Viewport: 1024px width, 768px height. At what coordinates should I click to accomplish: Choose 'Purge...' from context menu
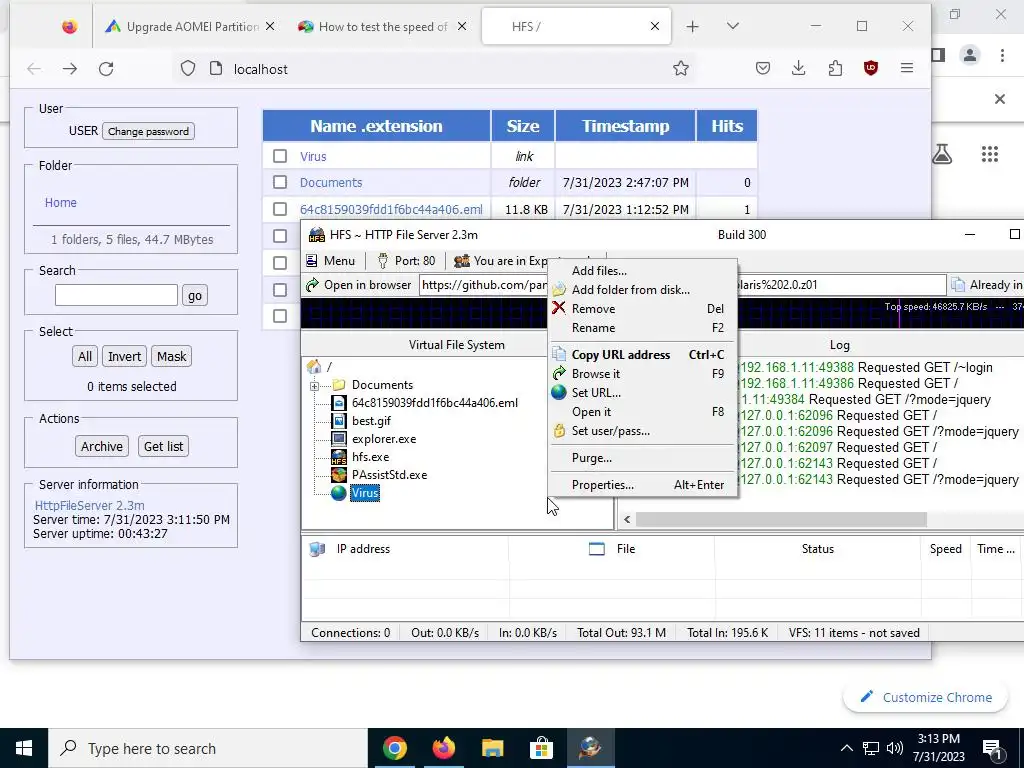pyautogui.click(x=643, y=458)
